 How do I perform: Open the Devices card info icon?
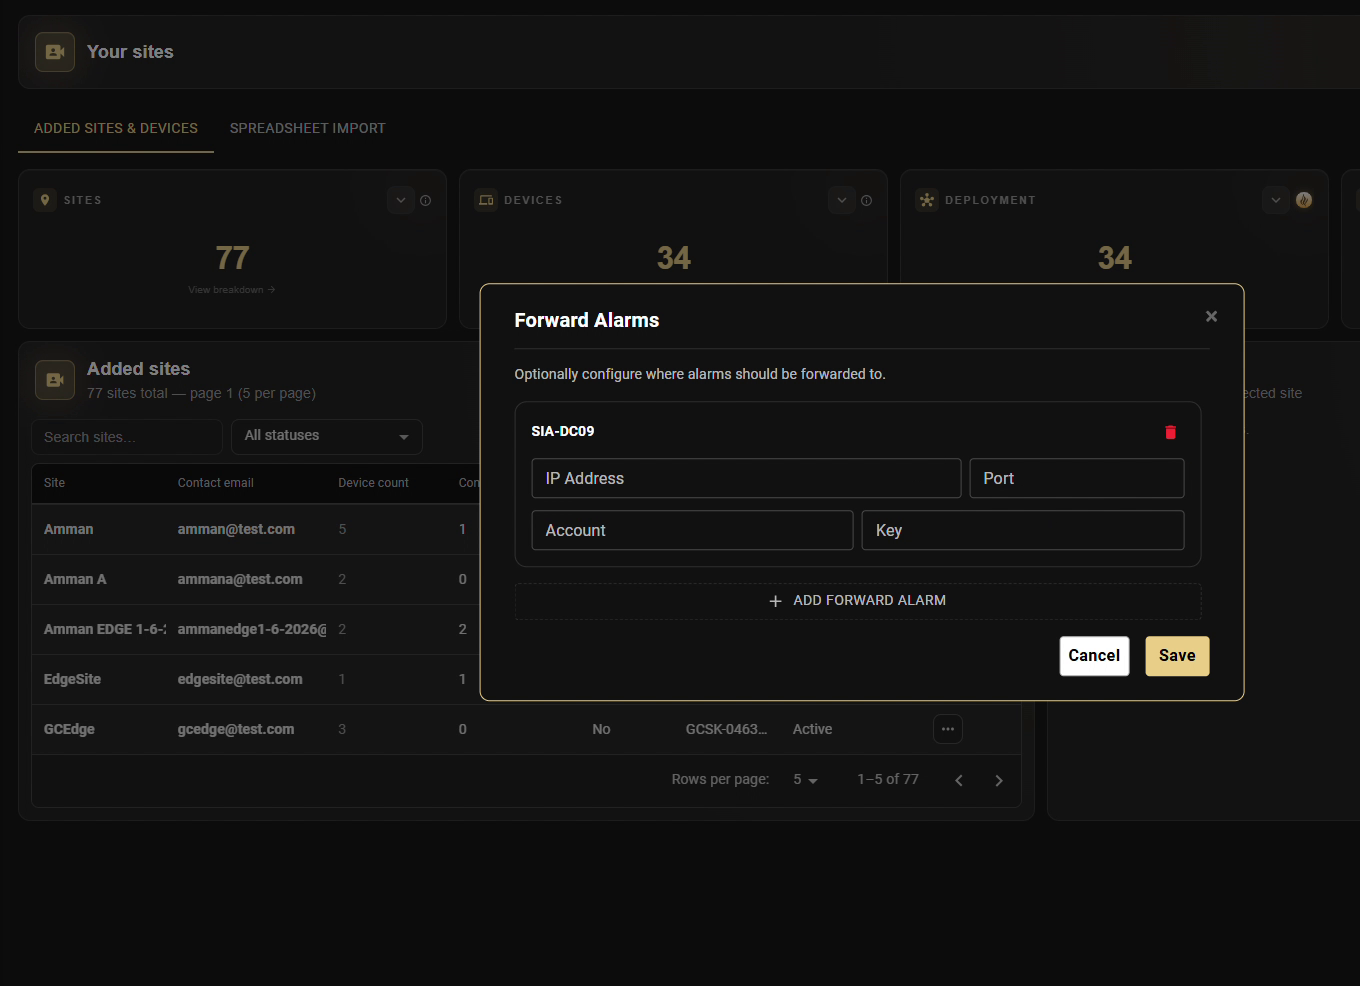point(867,200)
